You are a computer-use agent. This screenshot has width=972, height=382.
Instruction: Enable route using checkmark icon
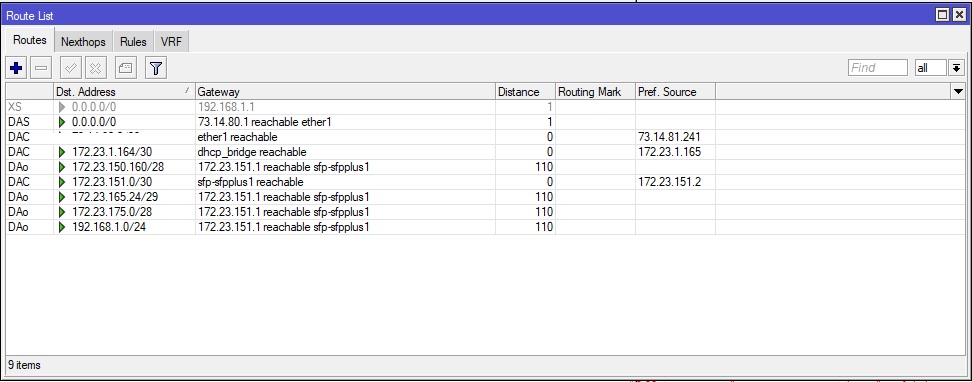click(71, 68)
